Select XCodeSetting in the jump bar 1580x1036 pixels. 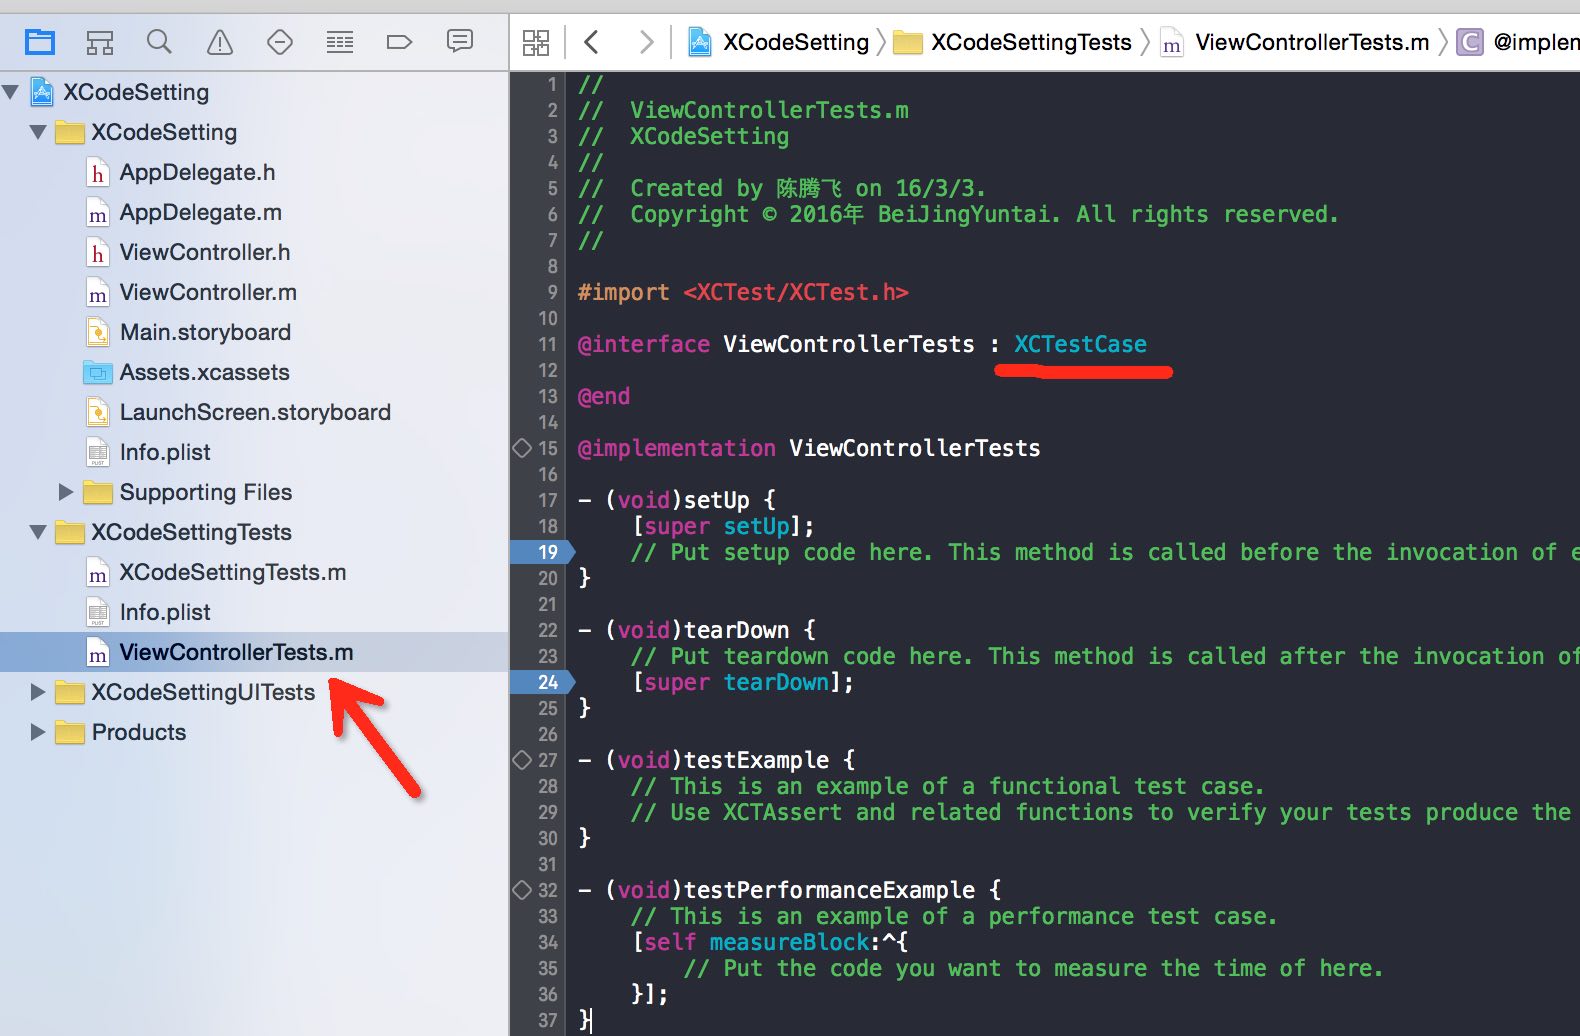[x=796, y=42]
